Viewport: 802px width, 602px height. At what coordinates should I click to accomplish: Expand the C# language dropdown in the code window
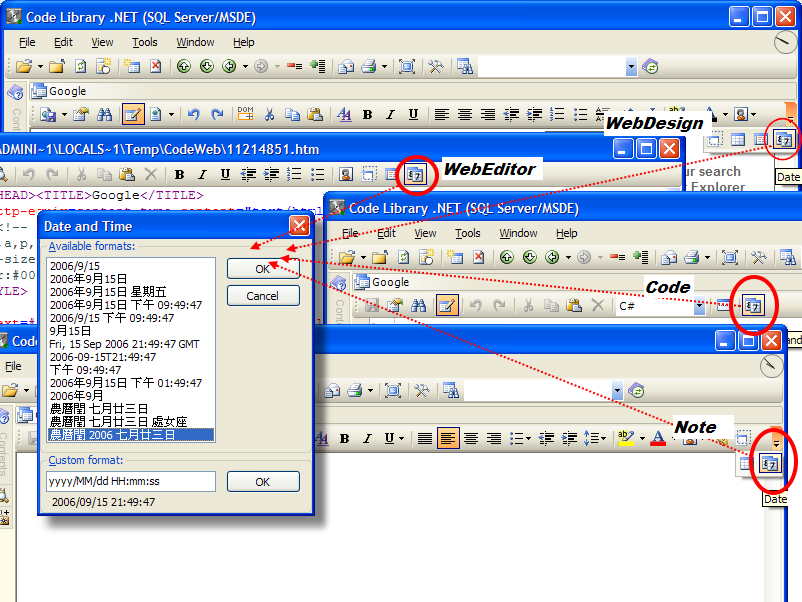[x=699, y=306]
